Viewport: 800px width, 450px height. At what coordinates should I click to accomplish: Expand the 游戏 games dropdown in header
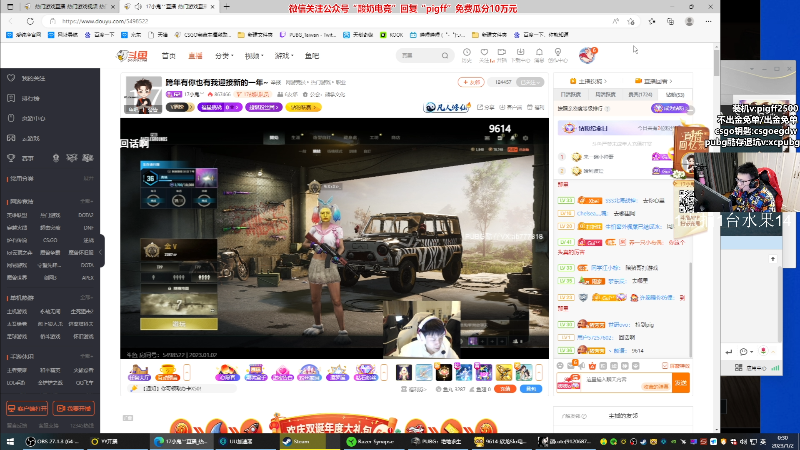pos(284,56)
